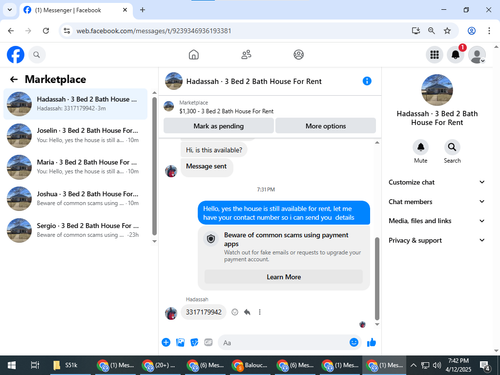Image resolution: width=500 pixels, height=375 pixels.
Task: Bookmark this page with the star icon
Action: click(x=447, y=31)
